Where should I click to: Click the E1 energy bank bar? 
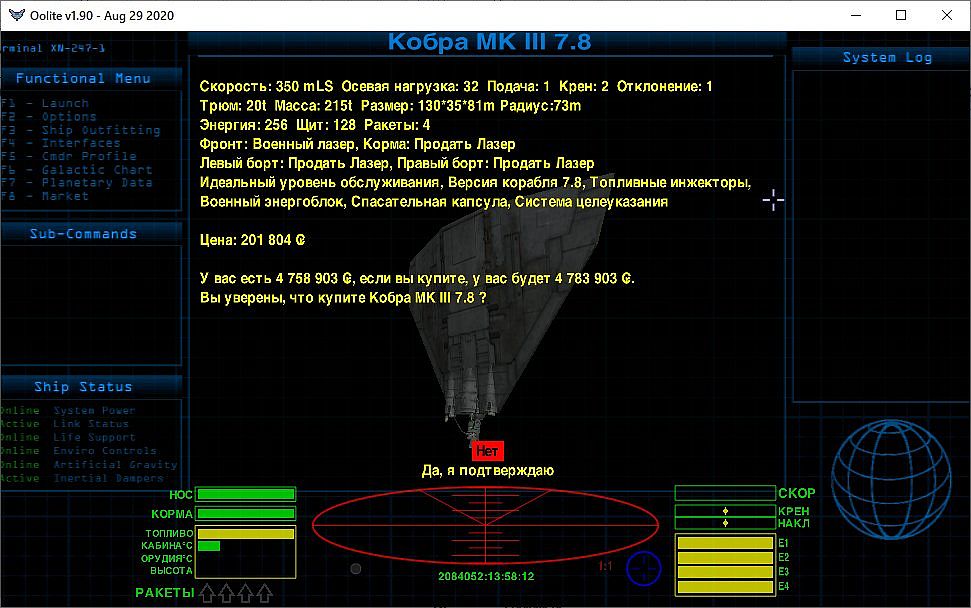click(x=725, y=543)
